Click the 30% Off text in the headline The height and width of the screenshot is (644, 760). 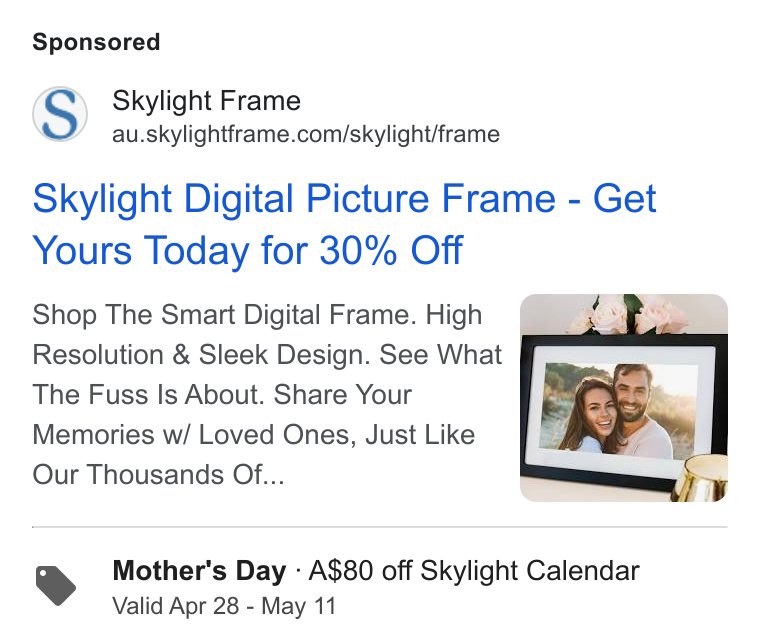tap(391, 250)
